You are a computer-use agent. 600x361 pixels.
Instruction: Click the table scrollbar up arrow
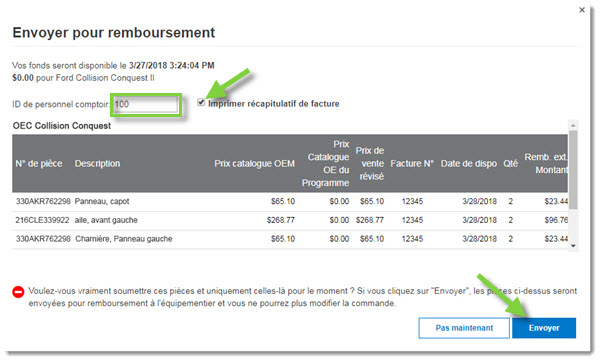click(x=573, y=125)
